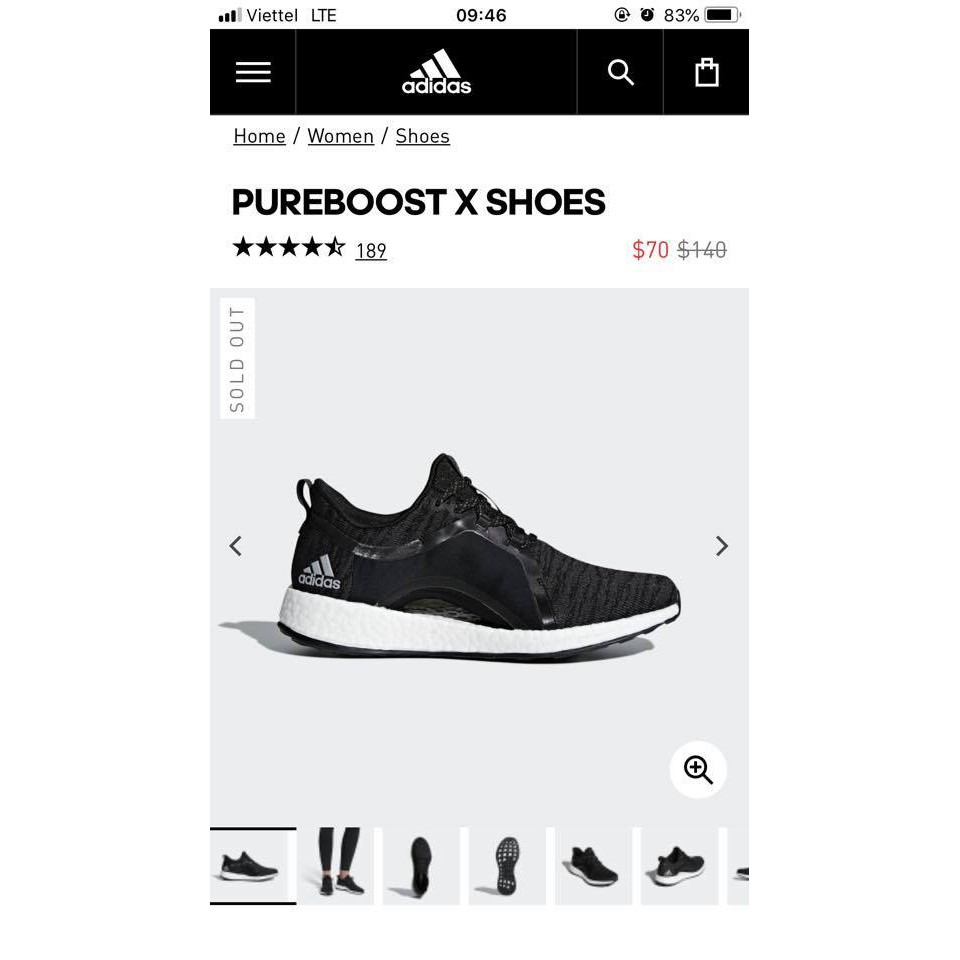
Task: Tap the battery status icon
Action: click(722, 15)
